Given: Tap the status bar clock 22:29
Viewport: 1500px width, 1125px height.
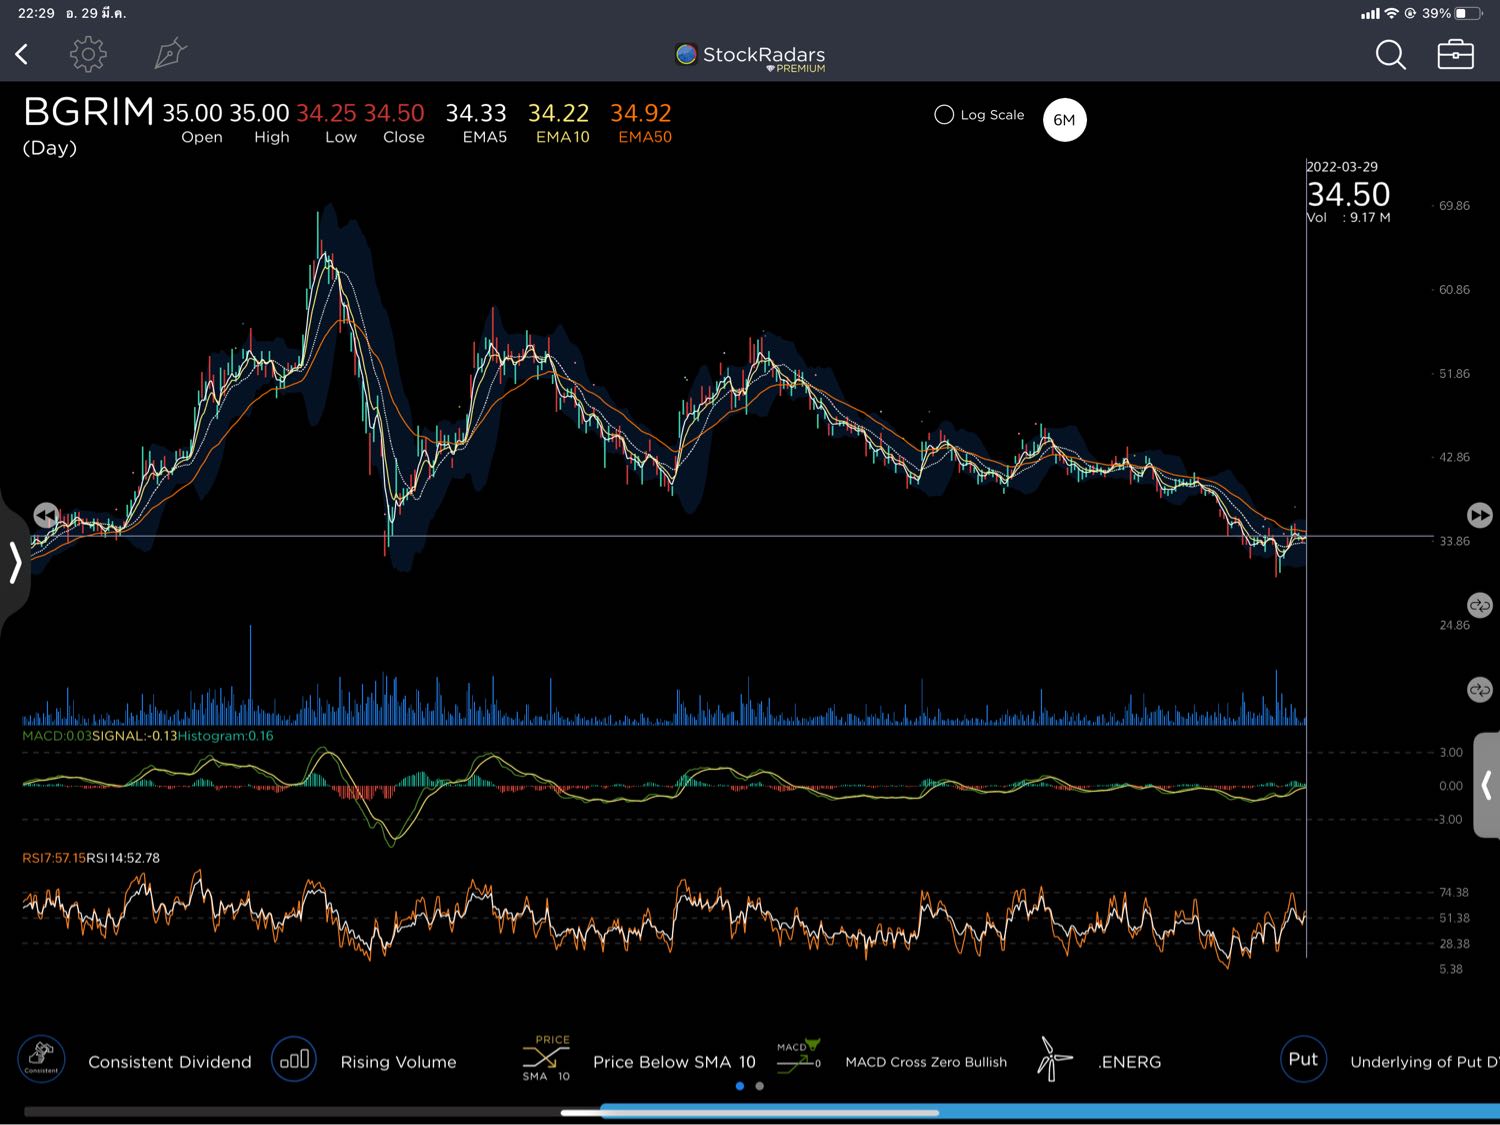Looking at the screenshot, I should (36, 14).
